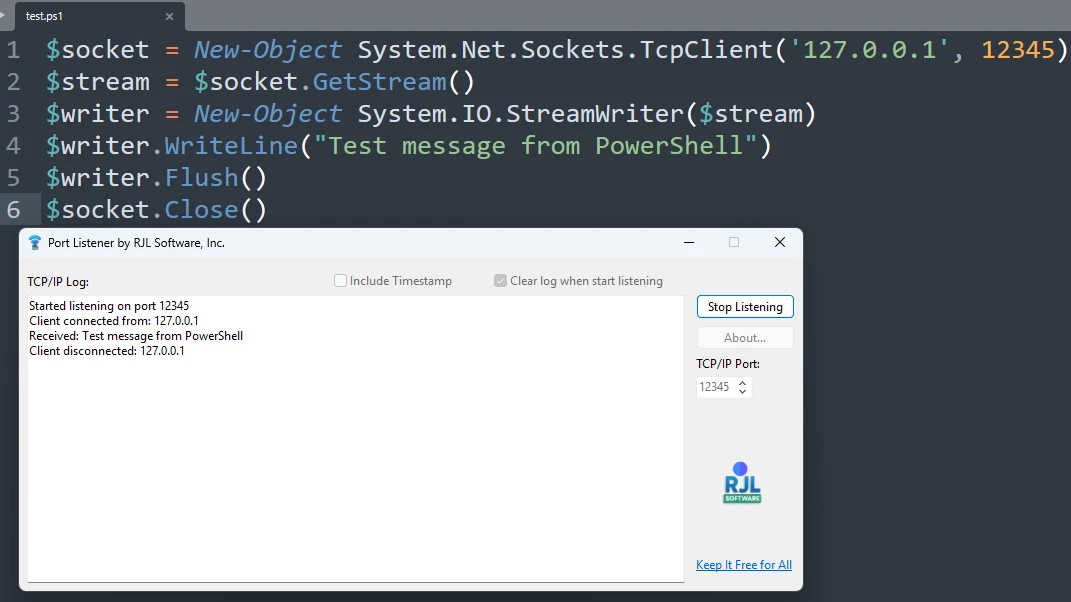Uncheck Clear log when start listening
1071x602 pixels.
click(x=500, y=281)
